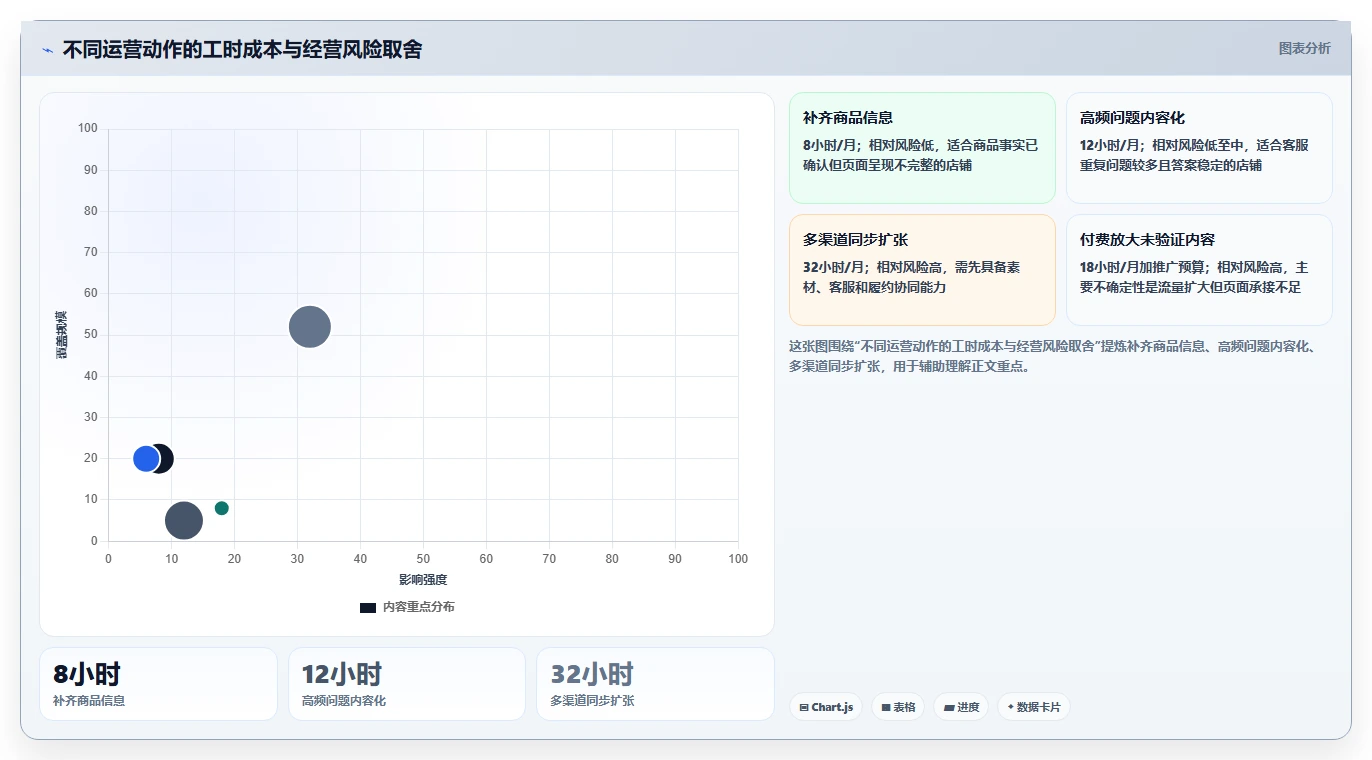The image size is (1372, 760).
Task: Click the 补齐商品信息 caption under 8小时
Action: pyautogui.click(x=89, y=701)
